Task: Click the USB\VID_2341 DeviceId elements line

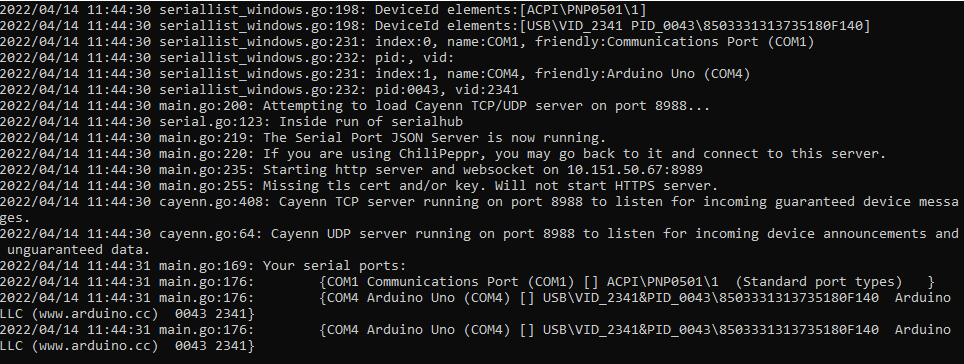Action: tap(435, 26)
